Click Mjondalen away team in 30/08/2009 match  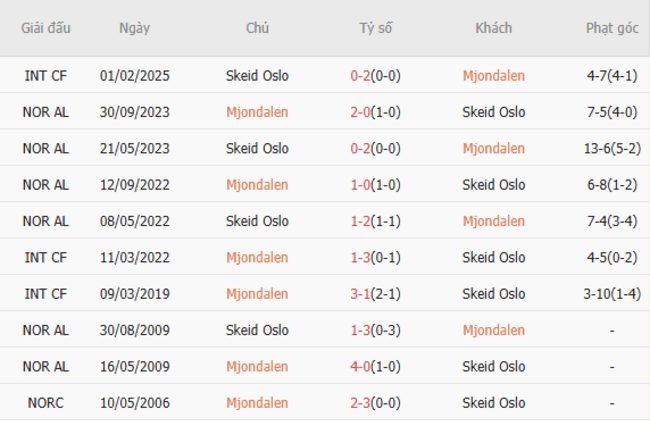[x=493, y=330]
